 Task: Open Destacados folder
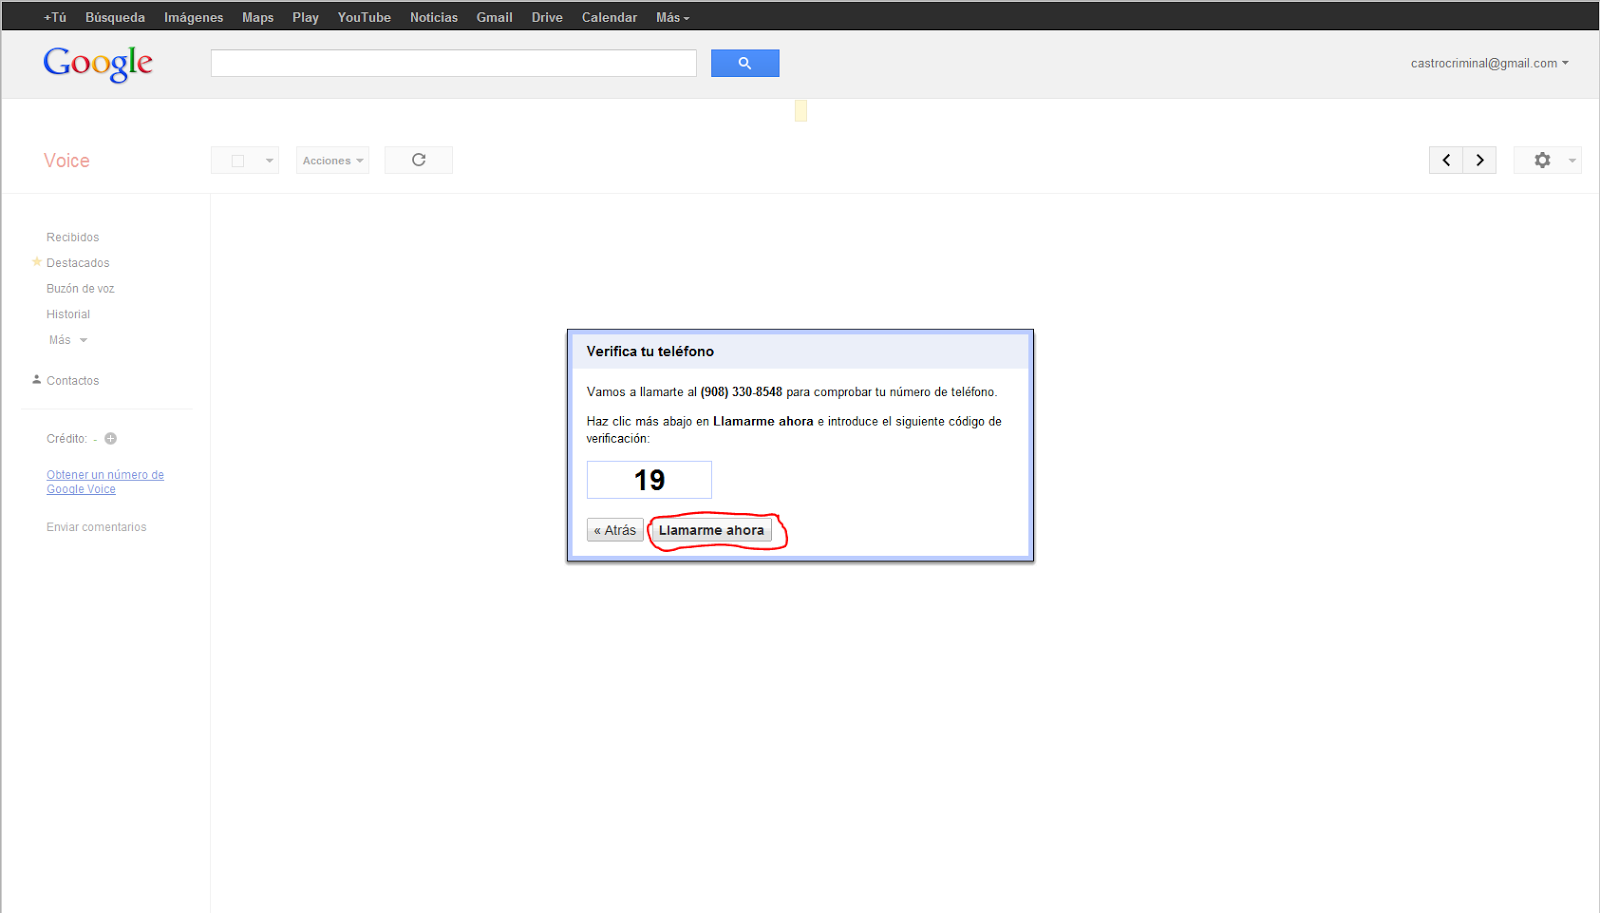[78, 263]
